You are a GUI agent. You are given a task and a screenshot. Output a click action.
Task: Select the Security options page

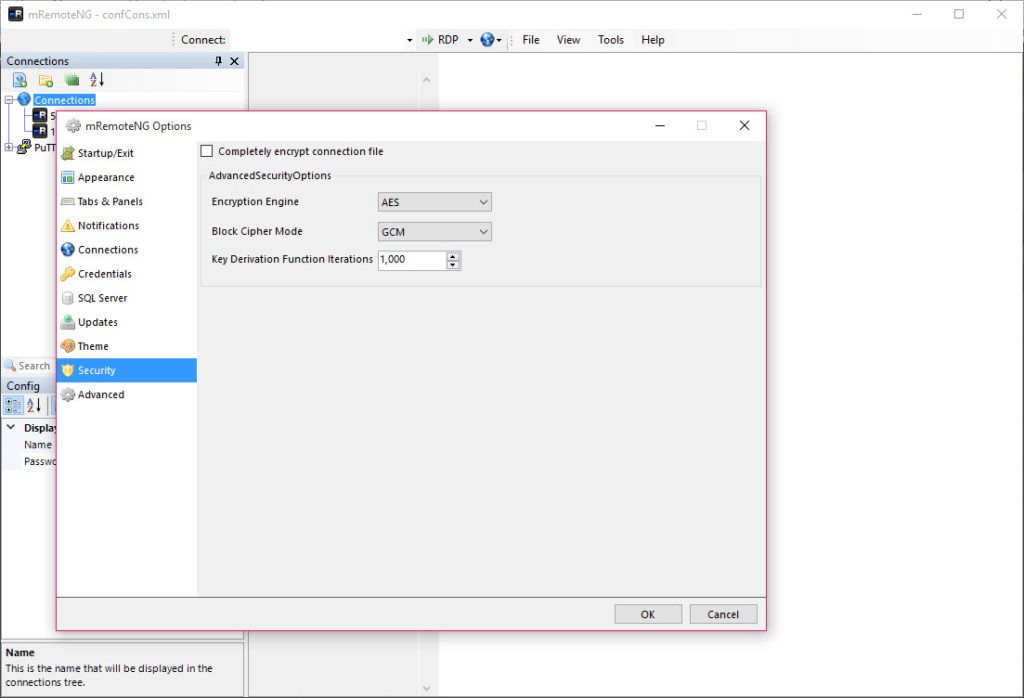coord(127,370)
